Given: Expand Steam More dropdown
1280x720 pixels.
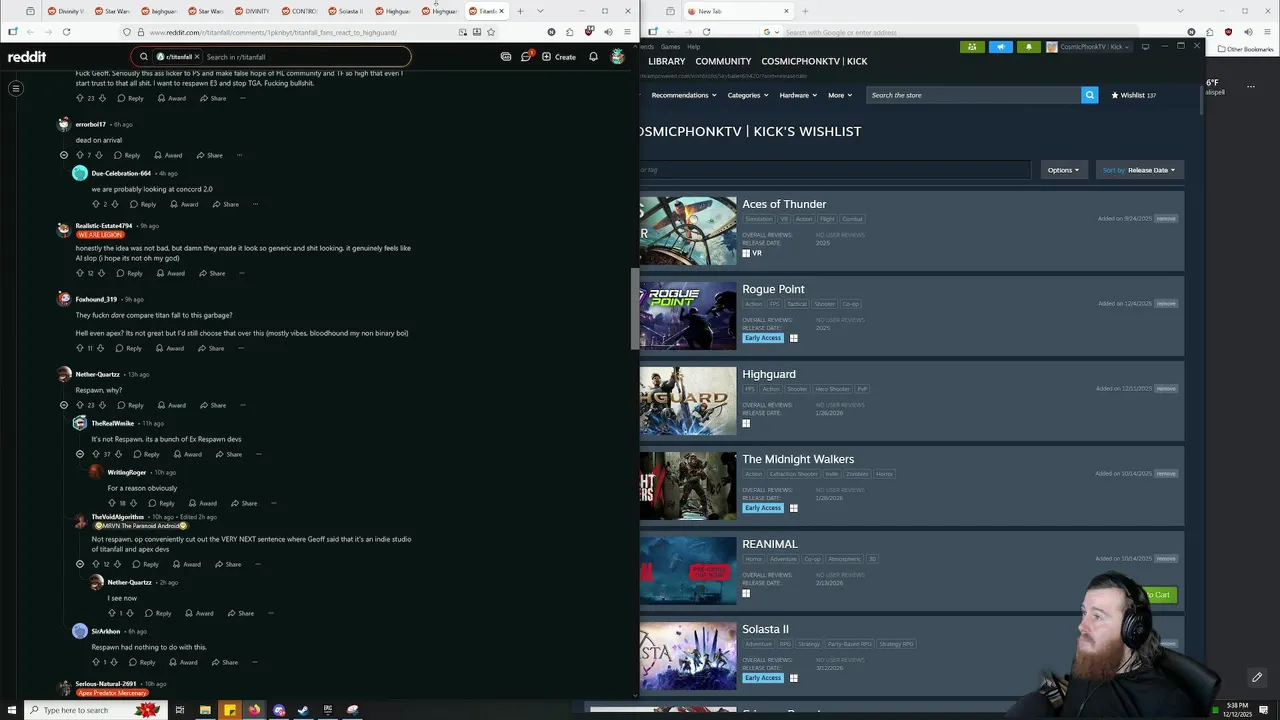Looking at the screenshot, I should (840, 95).
